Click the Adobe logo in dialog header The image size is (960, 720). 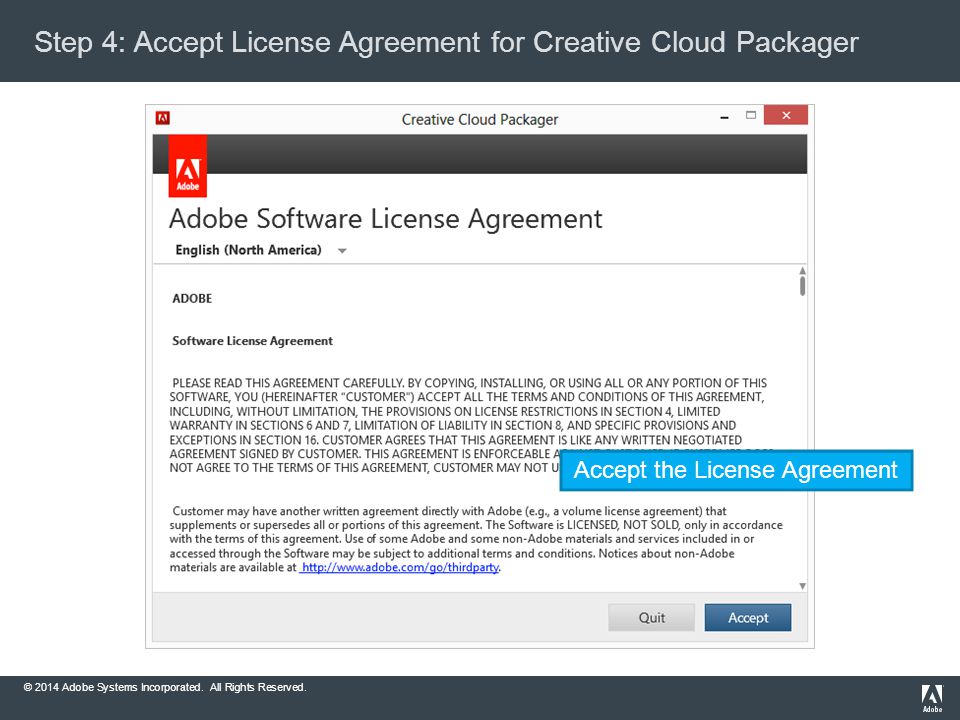click(x=187, y=166)
